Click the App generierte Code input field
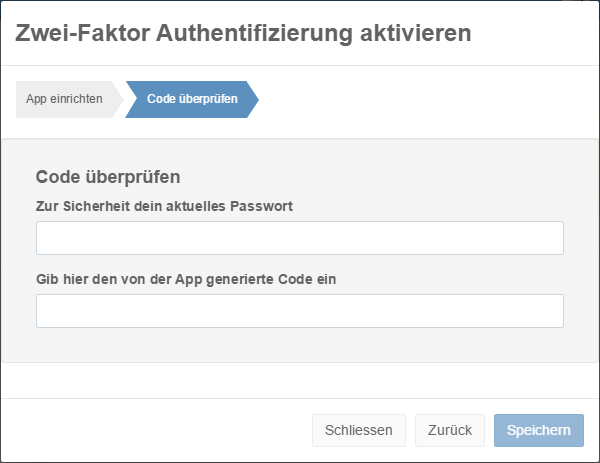 pos(299,311)
